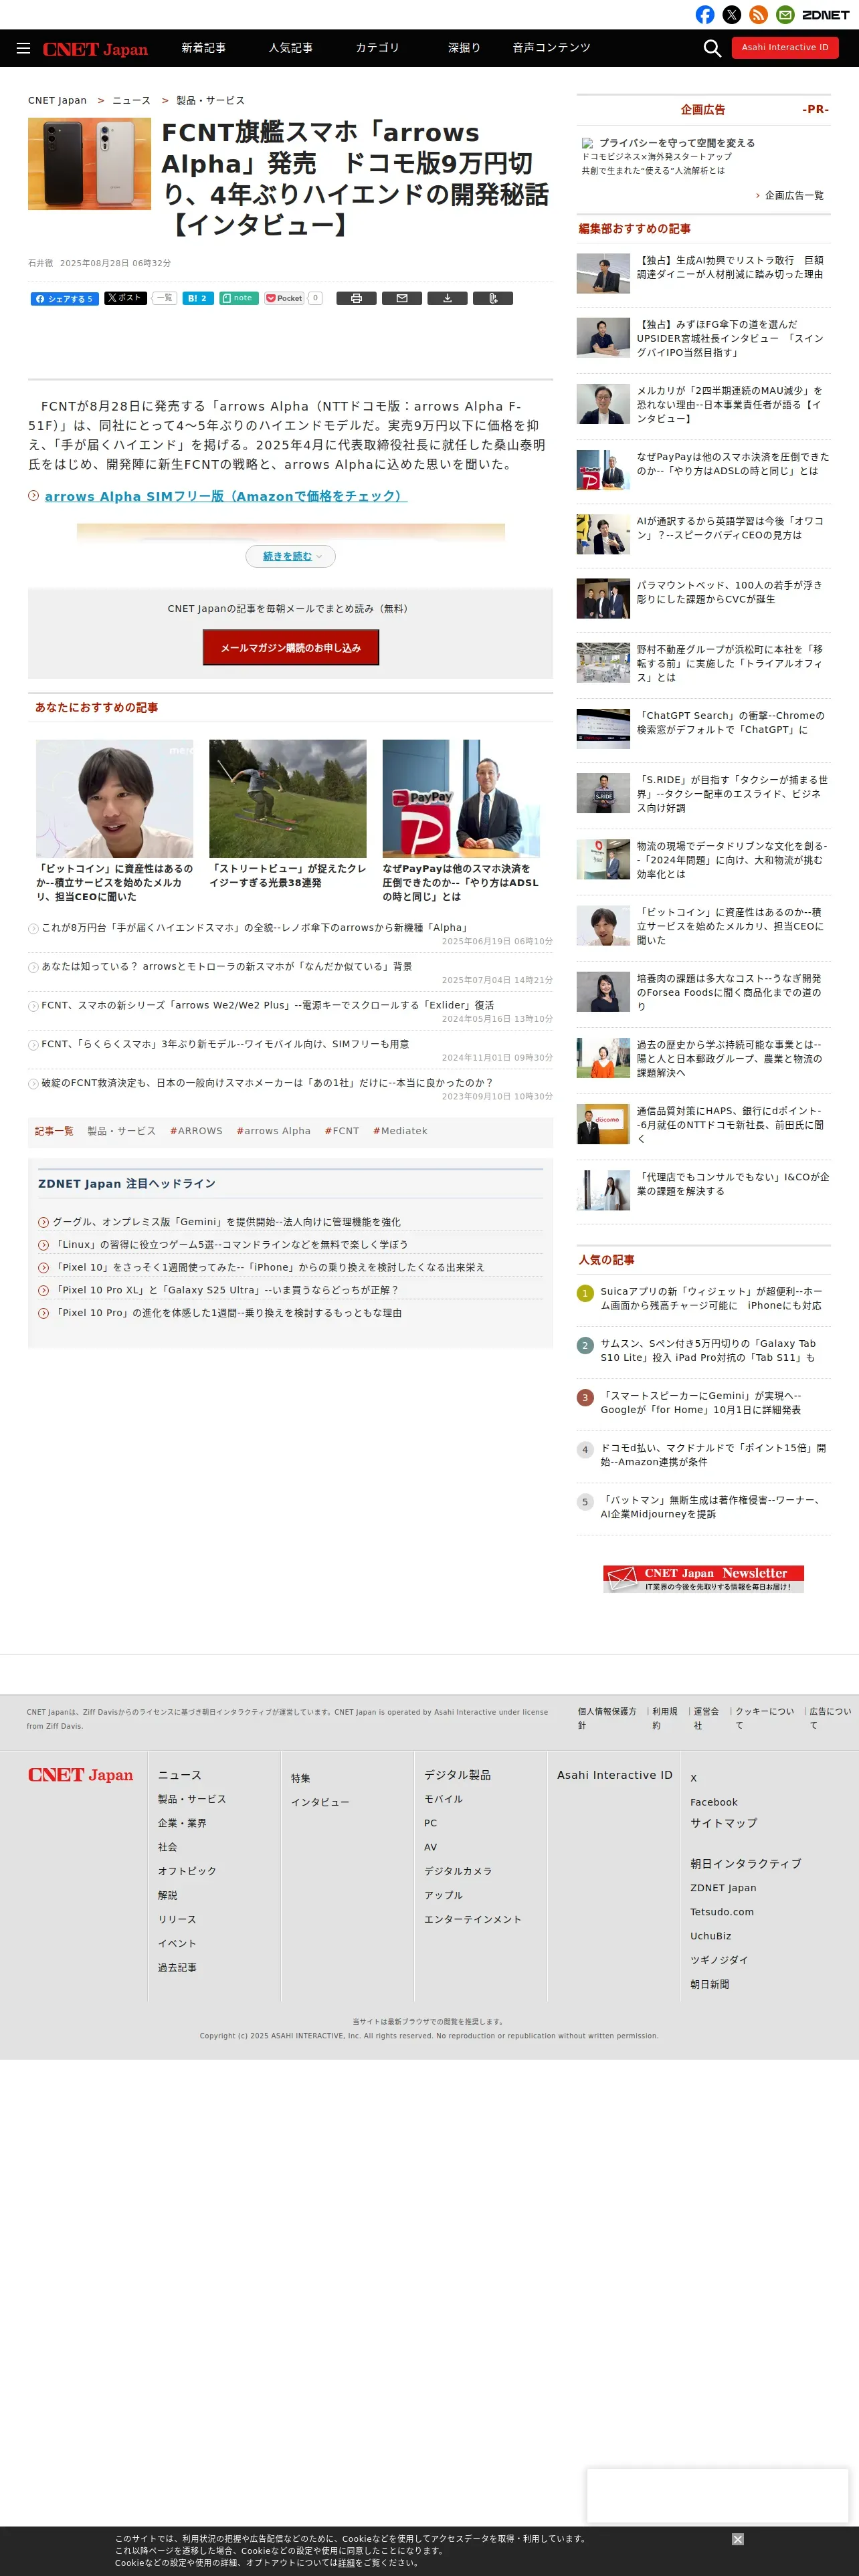
Task: Open 企業広告一覧 link
Action: click(x=794, y=196)
